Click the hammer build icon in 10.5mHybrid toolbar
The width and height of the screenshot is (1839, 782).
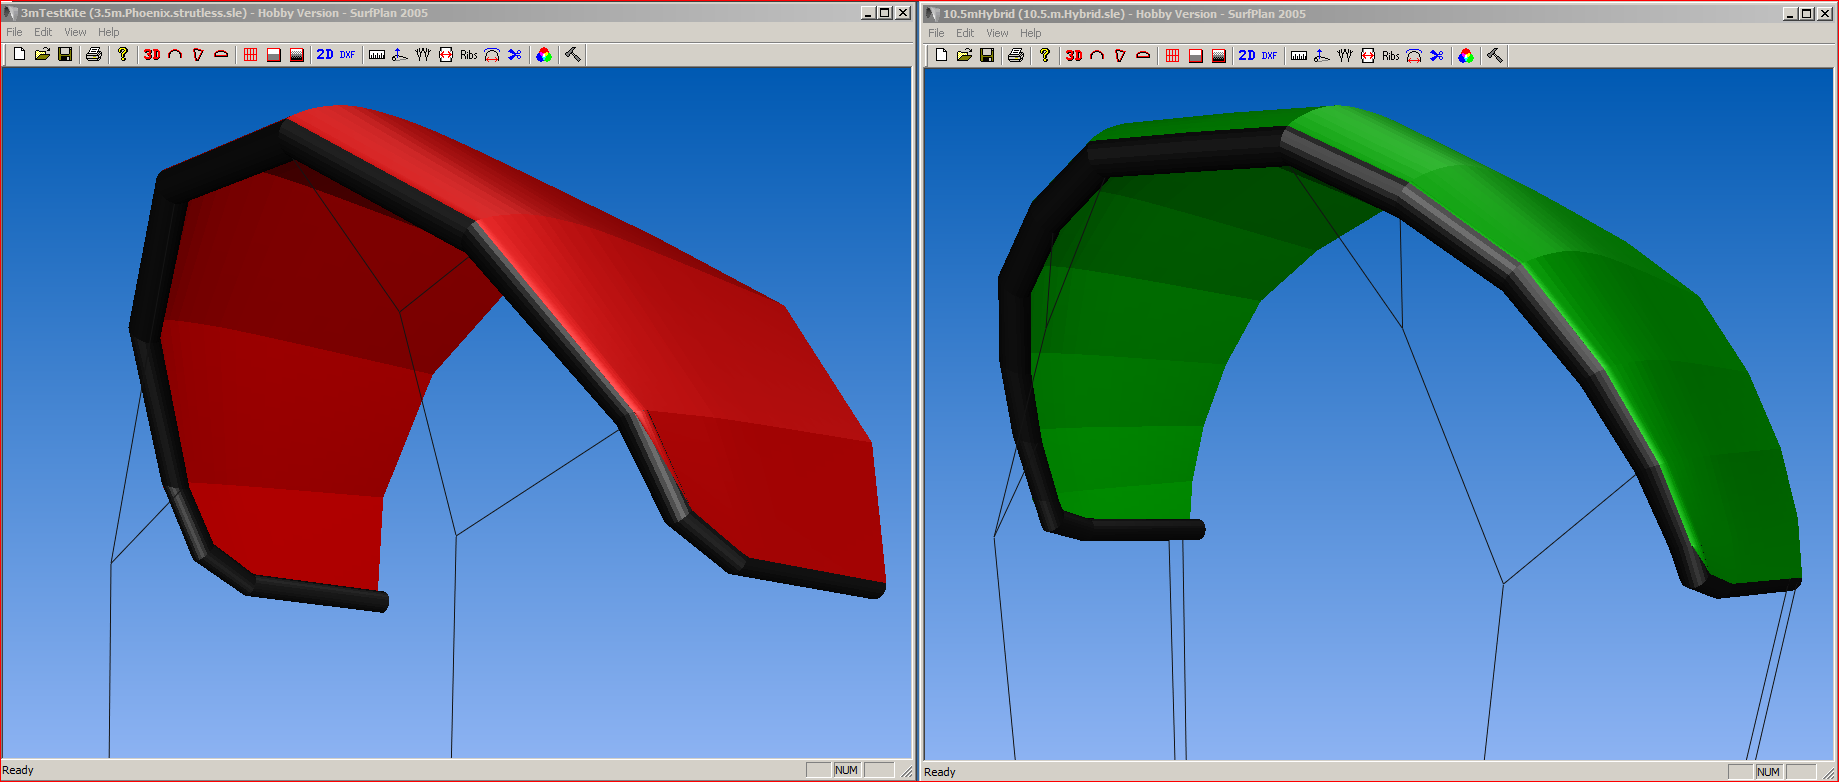click(1494, 56)
